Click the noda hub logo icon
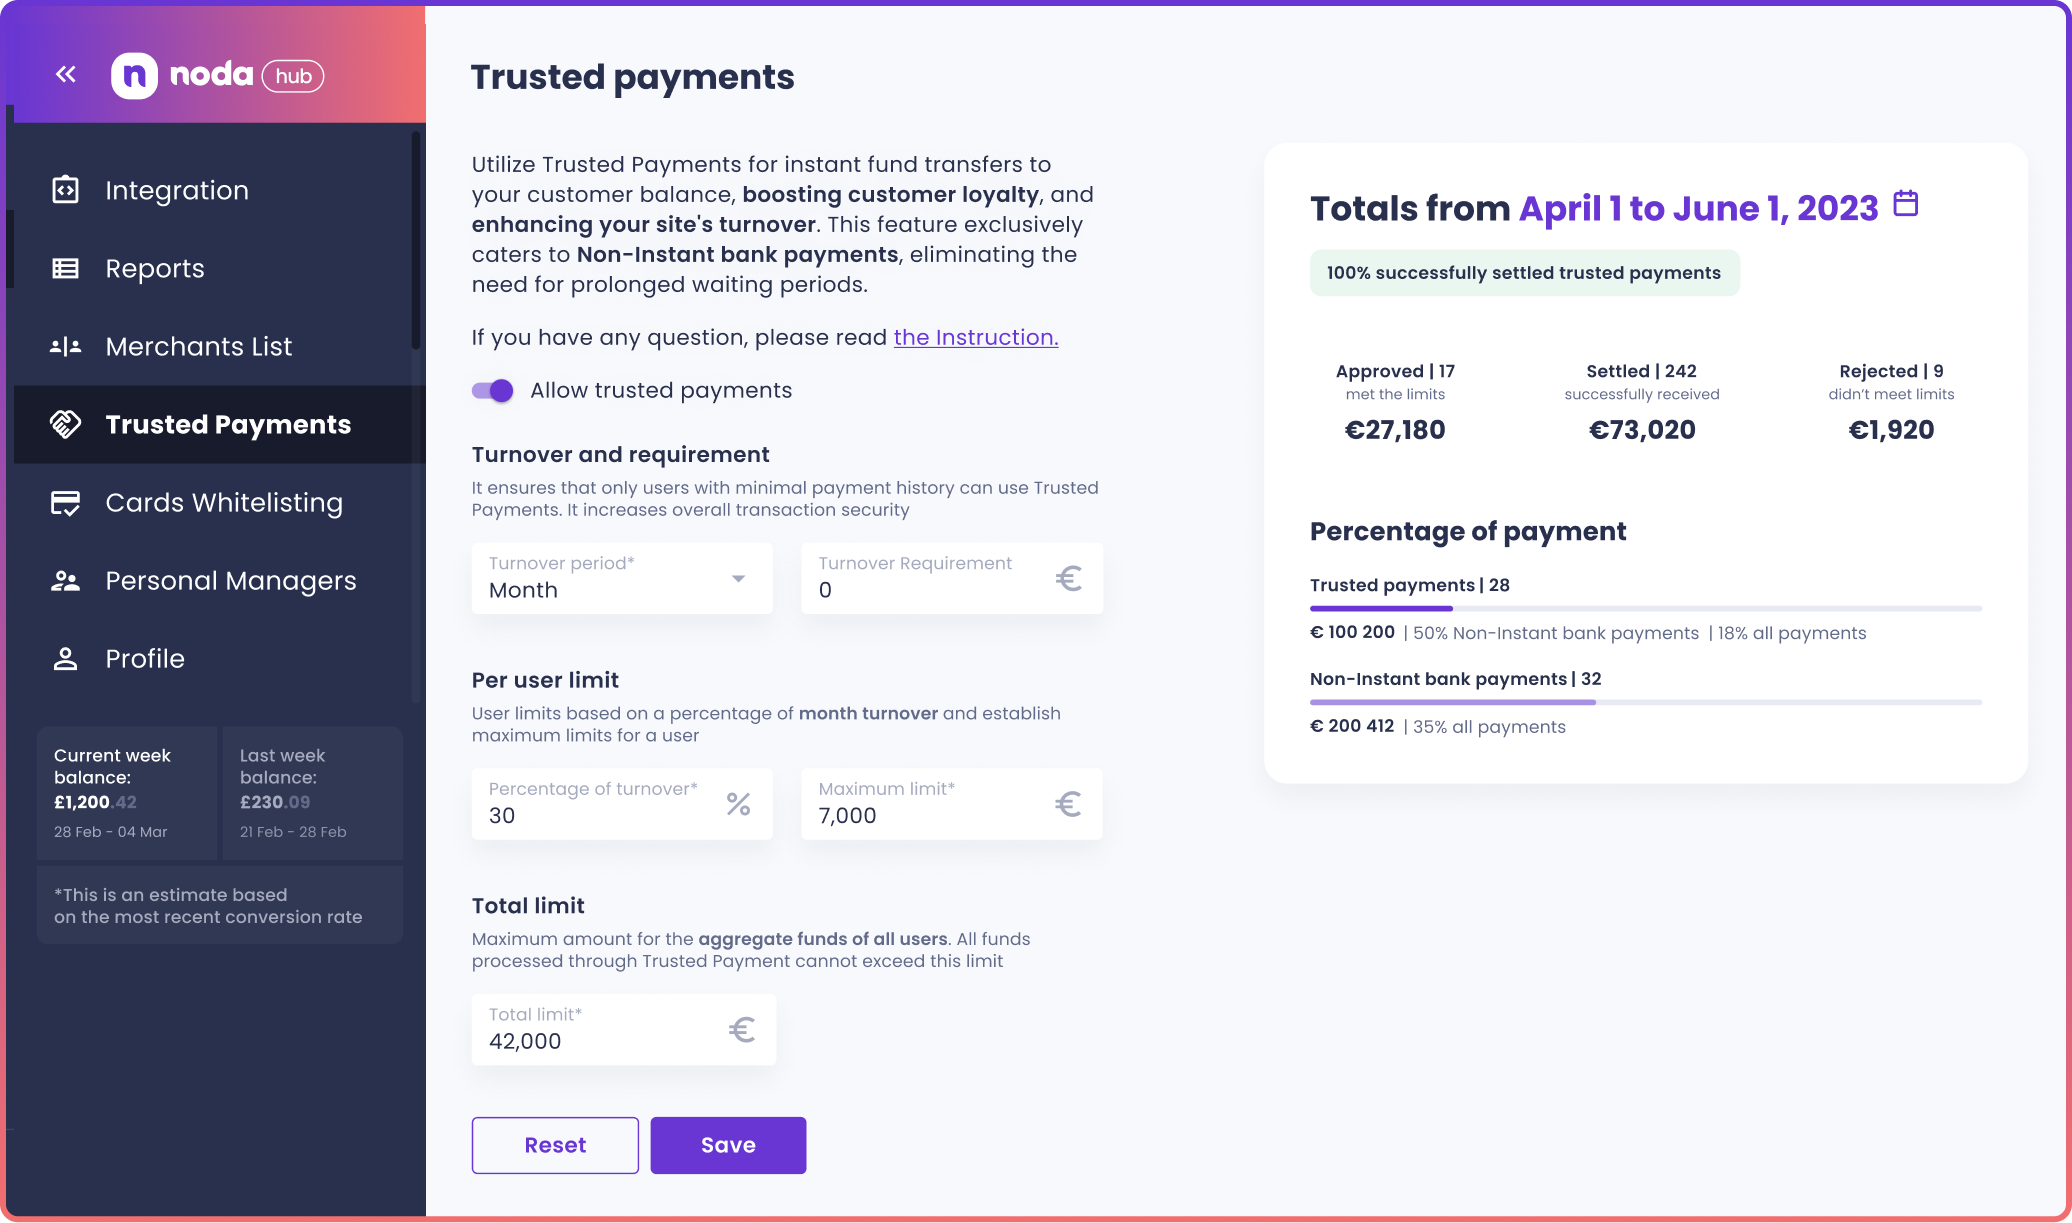This screenshot has height=1223, width=2072. [134, 76]
